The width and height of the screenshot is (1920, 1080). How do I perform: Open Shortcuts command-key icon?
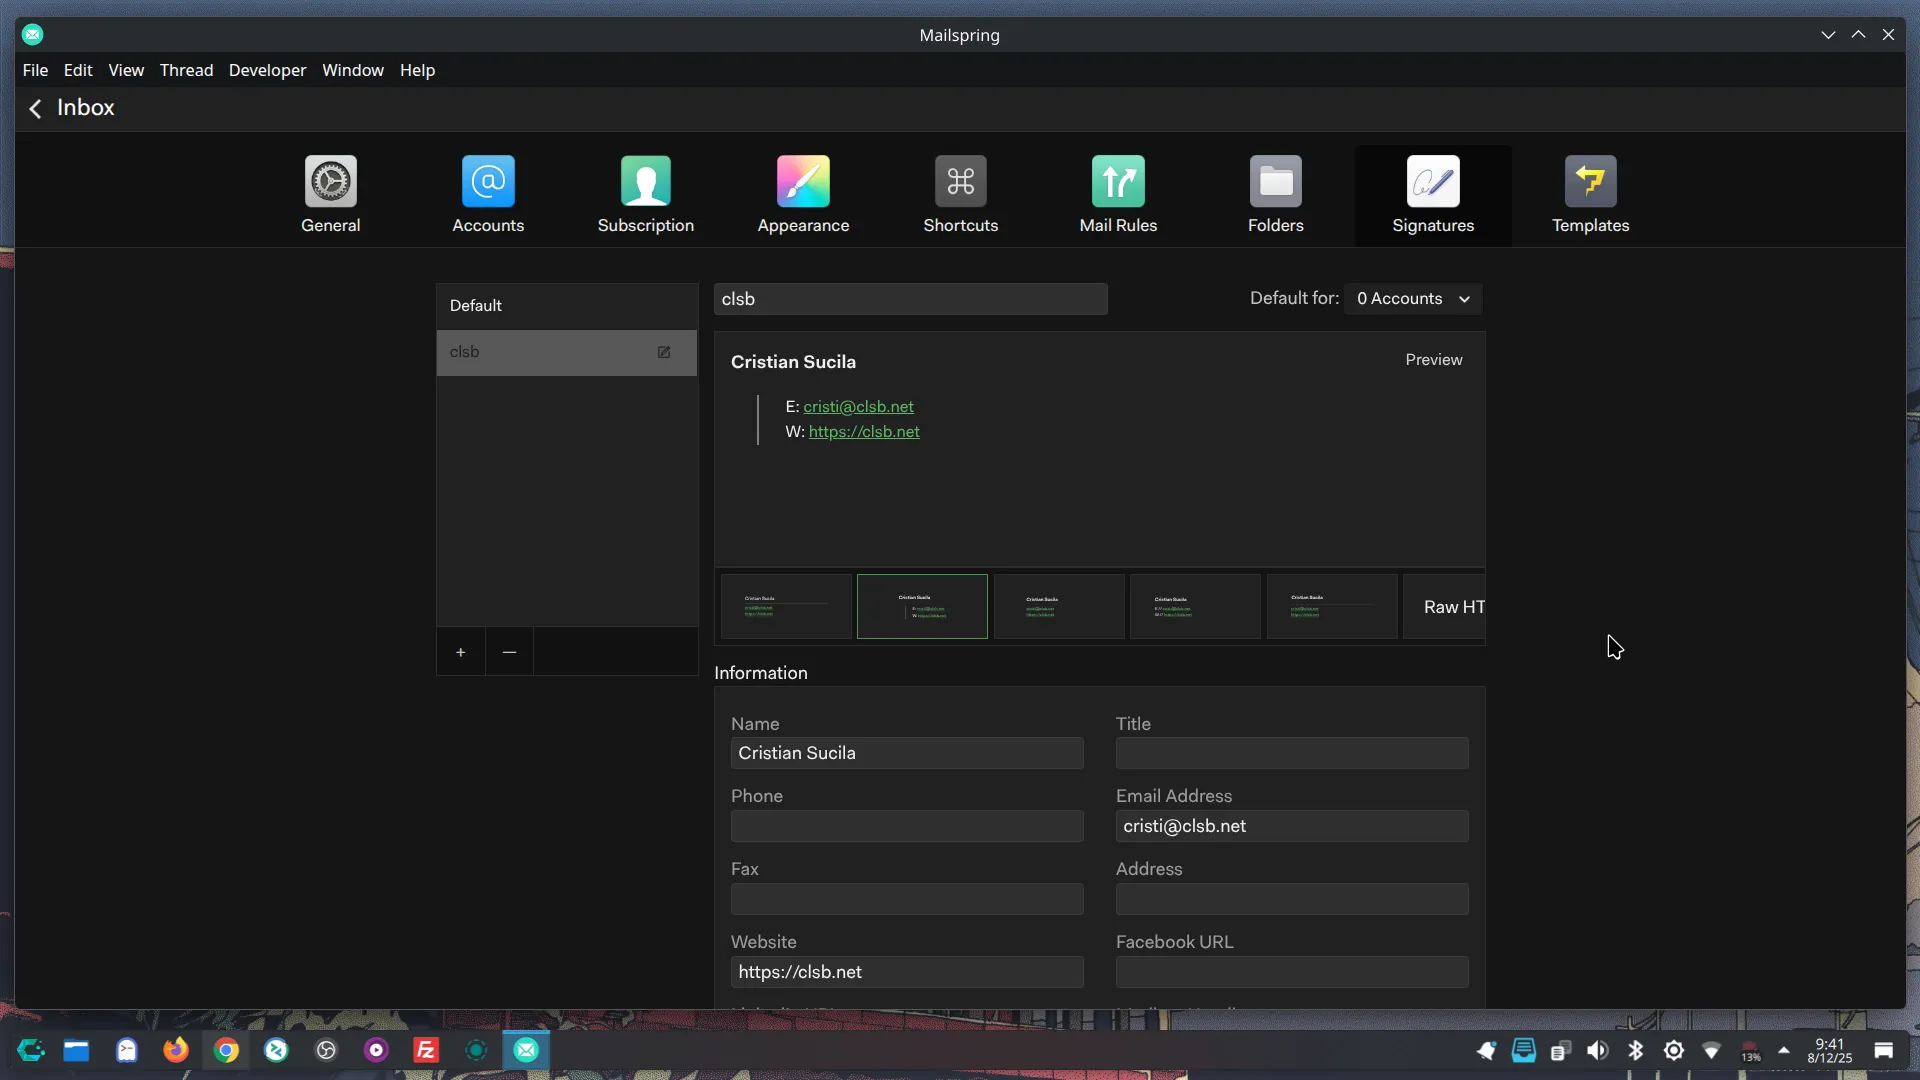960,182
